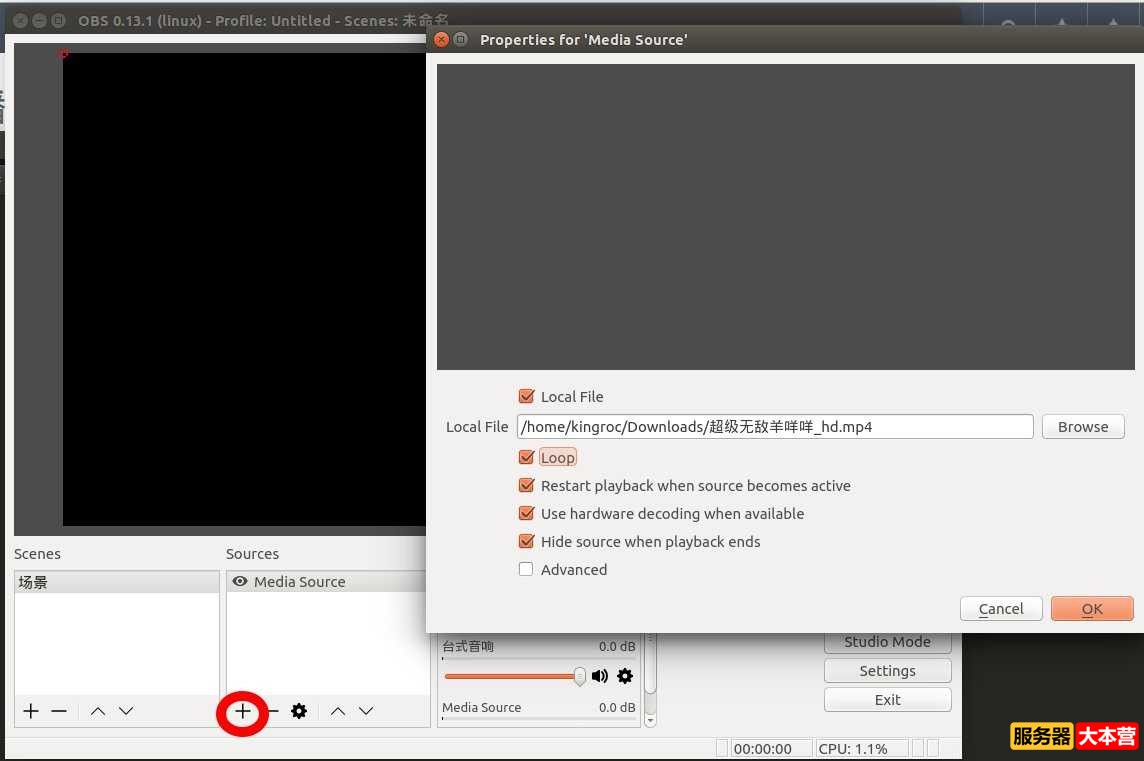Open audio mixer options via its gear icon
Viewport: 1144px width, 761px height.
624,677
